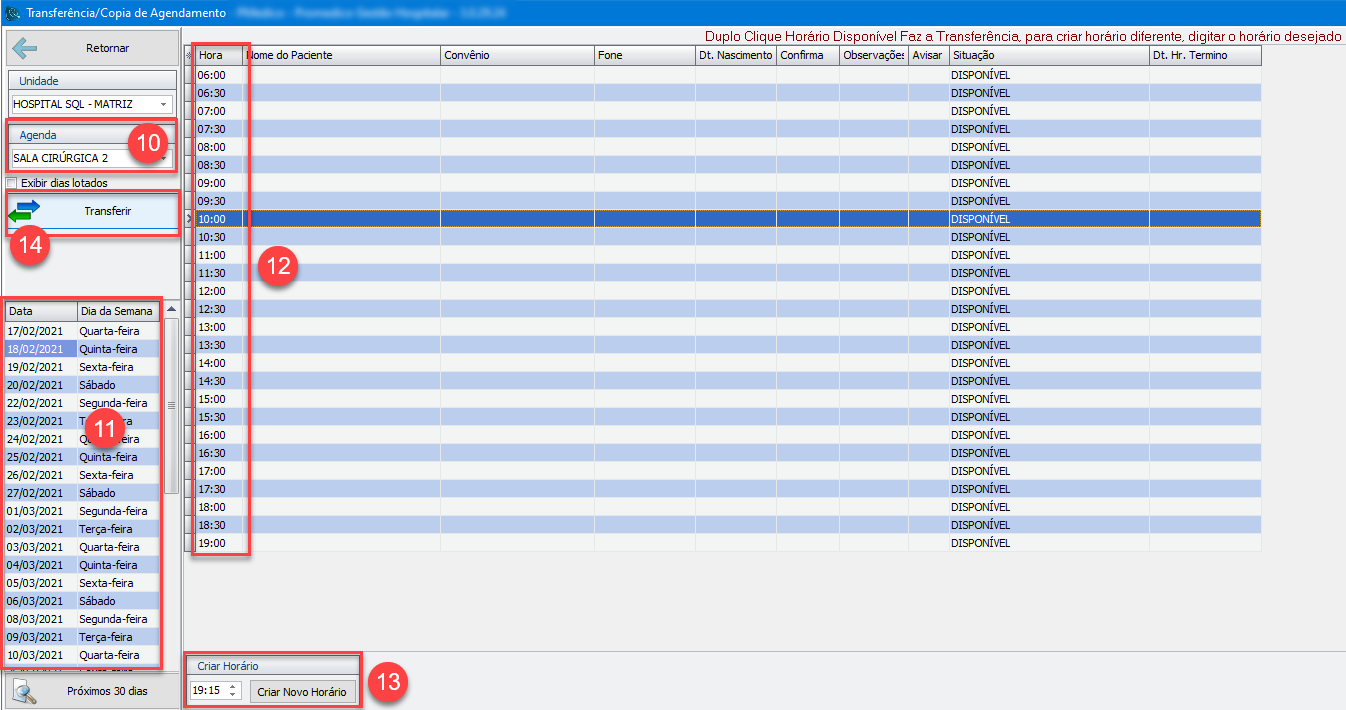Viewport: 1346px width, 710px height.
Task: Decrease time with Criar Horário down arrow
Action: click(233, 695)
